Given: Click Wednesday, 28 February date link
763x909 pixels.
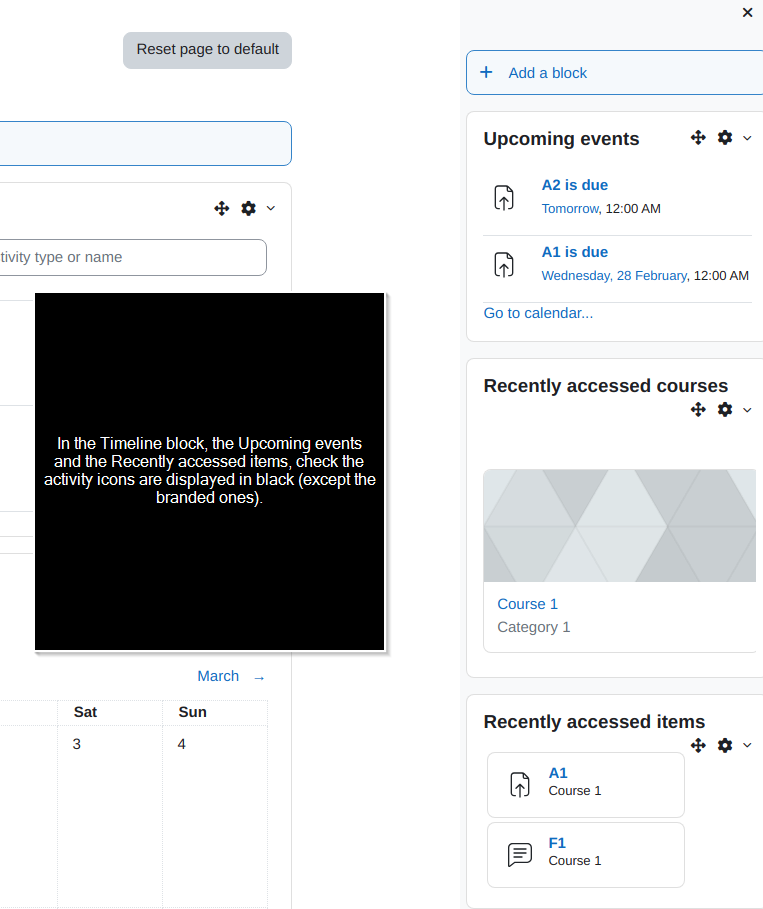Looking at the screenshot, I should click(615, 275).
